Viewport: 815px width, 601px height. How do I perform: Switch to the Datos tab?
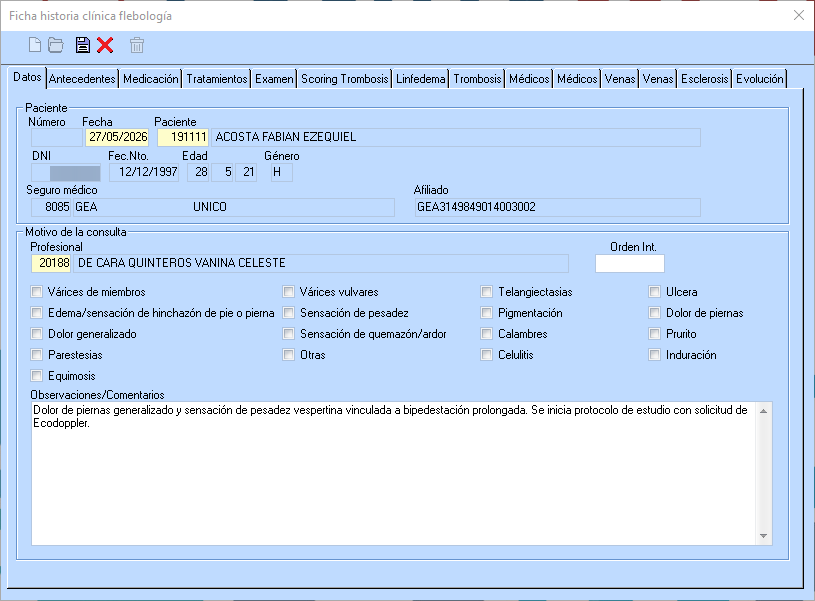click(27, 77)
